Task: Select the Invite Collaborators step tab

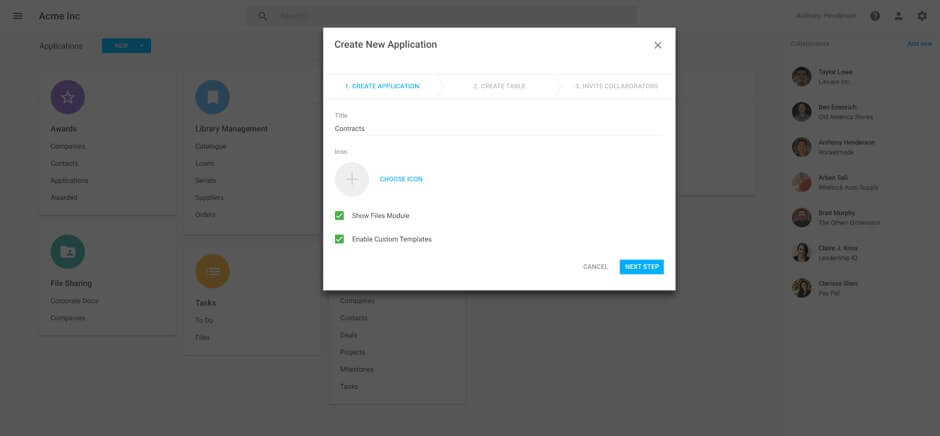Action: click(616, 86)
